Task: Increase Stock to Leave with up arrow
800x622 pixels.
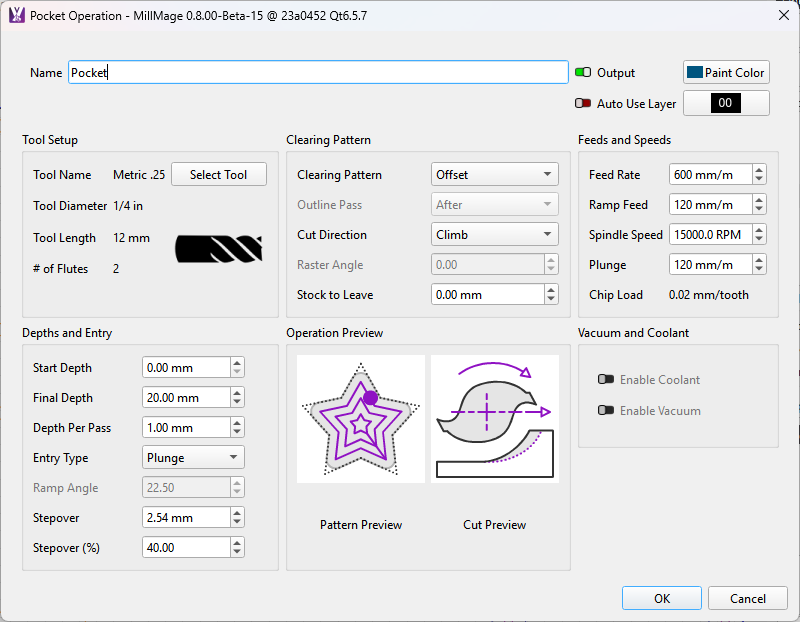Action: pos(551,289)
